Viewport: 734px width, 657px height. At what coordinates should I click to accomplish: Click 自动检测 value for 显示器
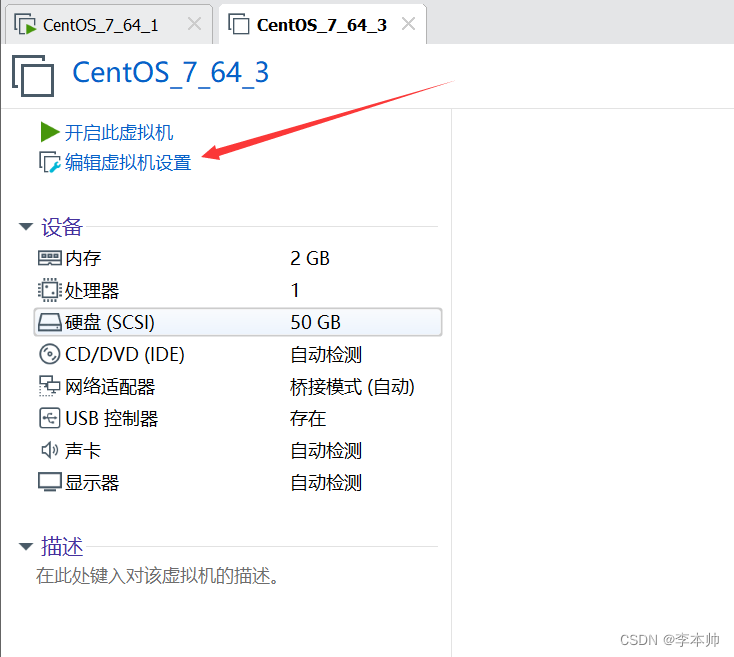(x=326, y=482)
